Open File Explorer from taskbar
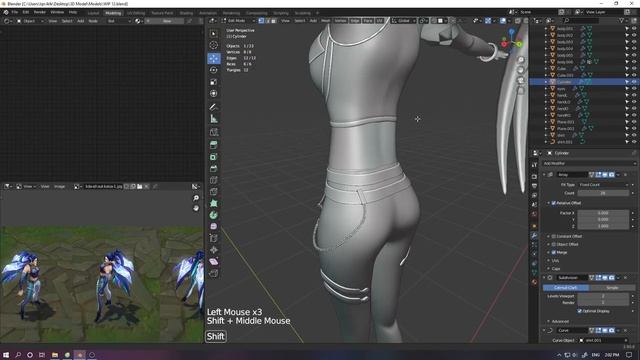Screen dimensions: 640x360 pyautogui.click(x=55, y=355)
